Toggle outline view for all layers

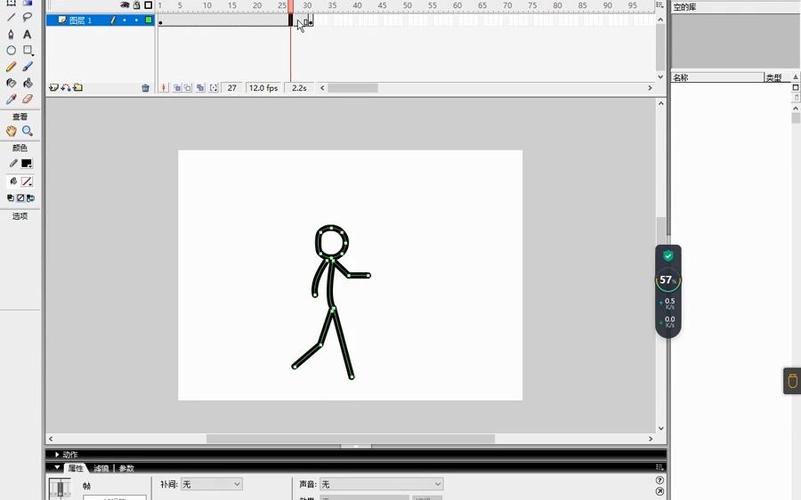click(x=148, y=5)
